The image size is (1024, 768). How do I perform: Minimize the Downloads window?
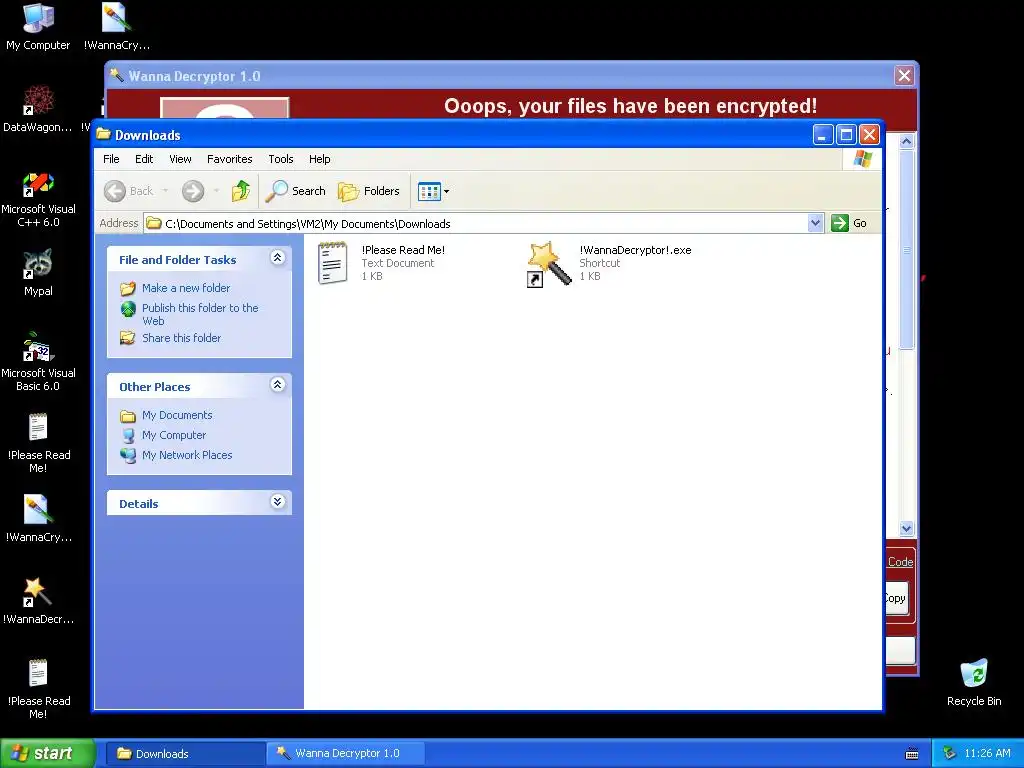tap(823, 135)
